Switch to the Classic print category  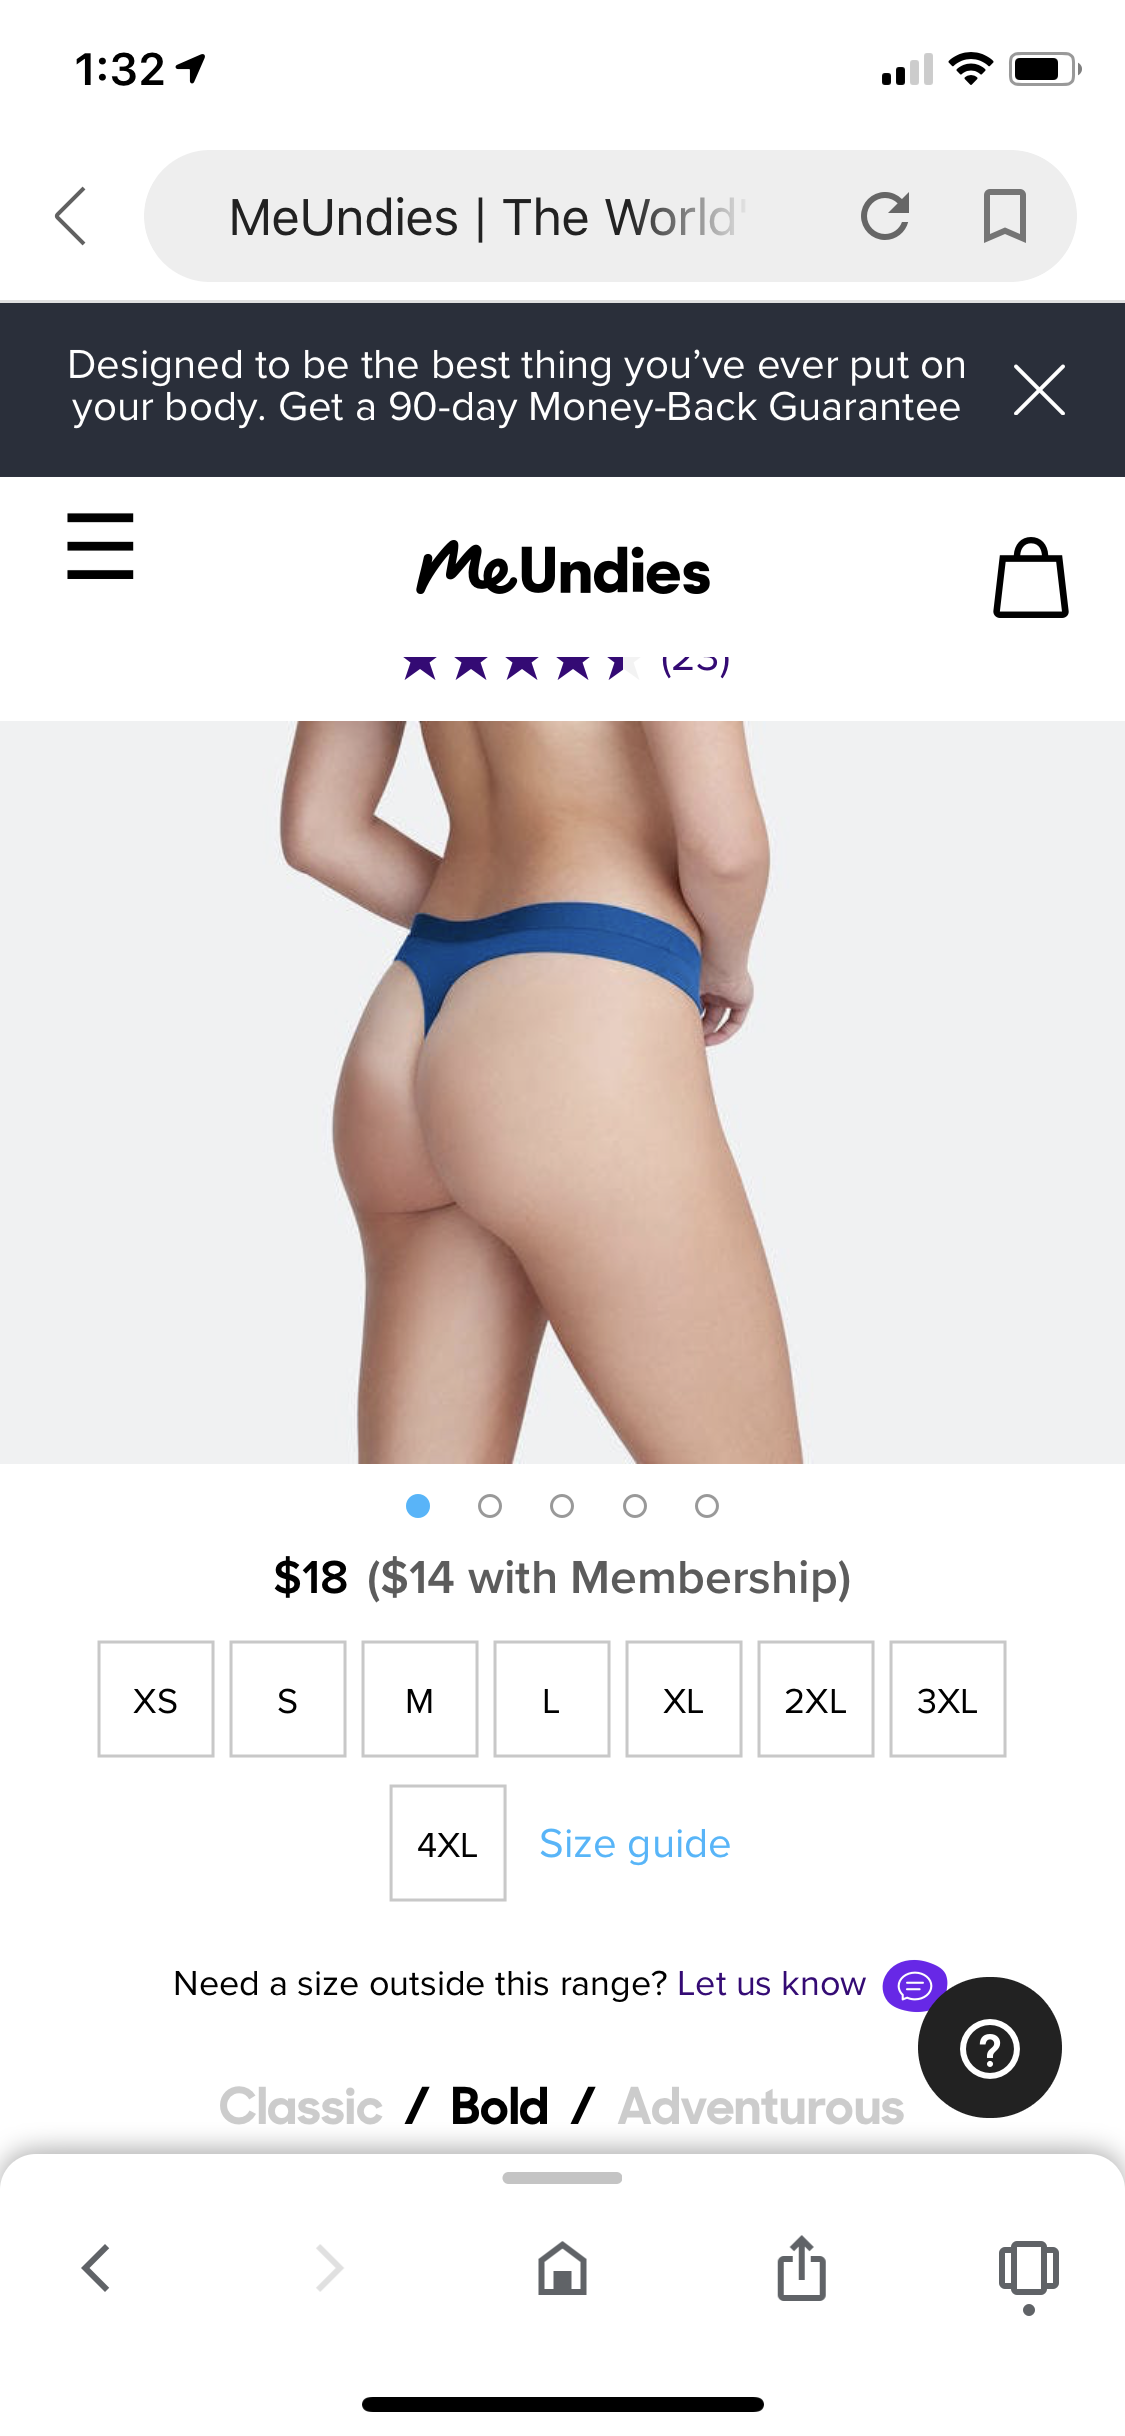pos(301,2107)
